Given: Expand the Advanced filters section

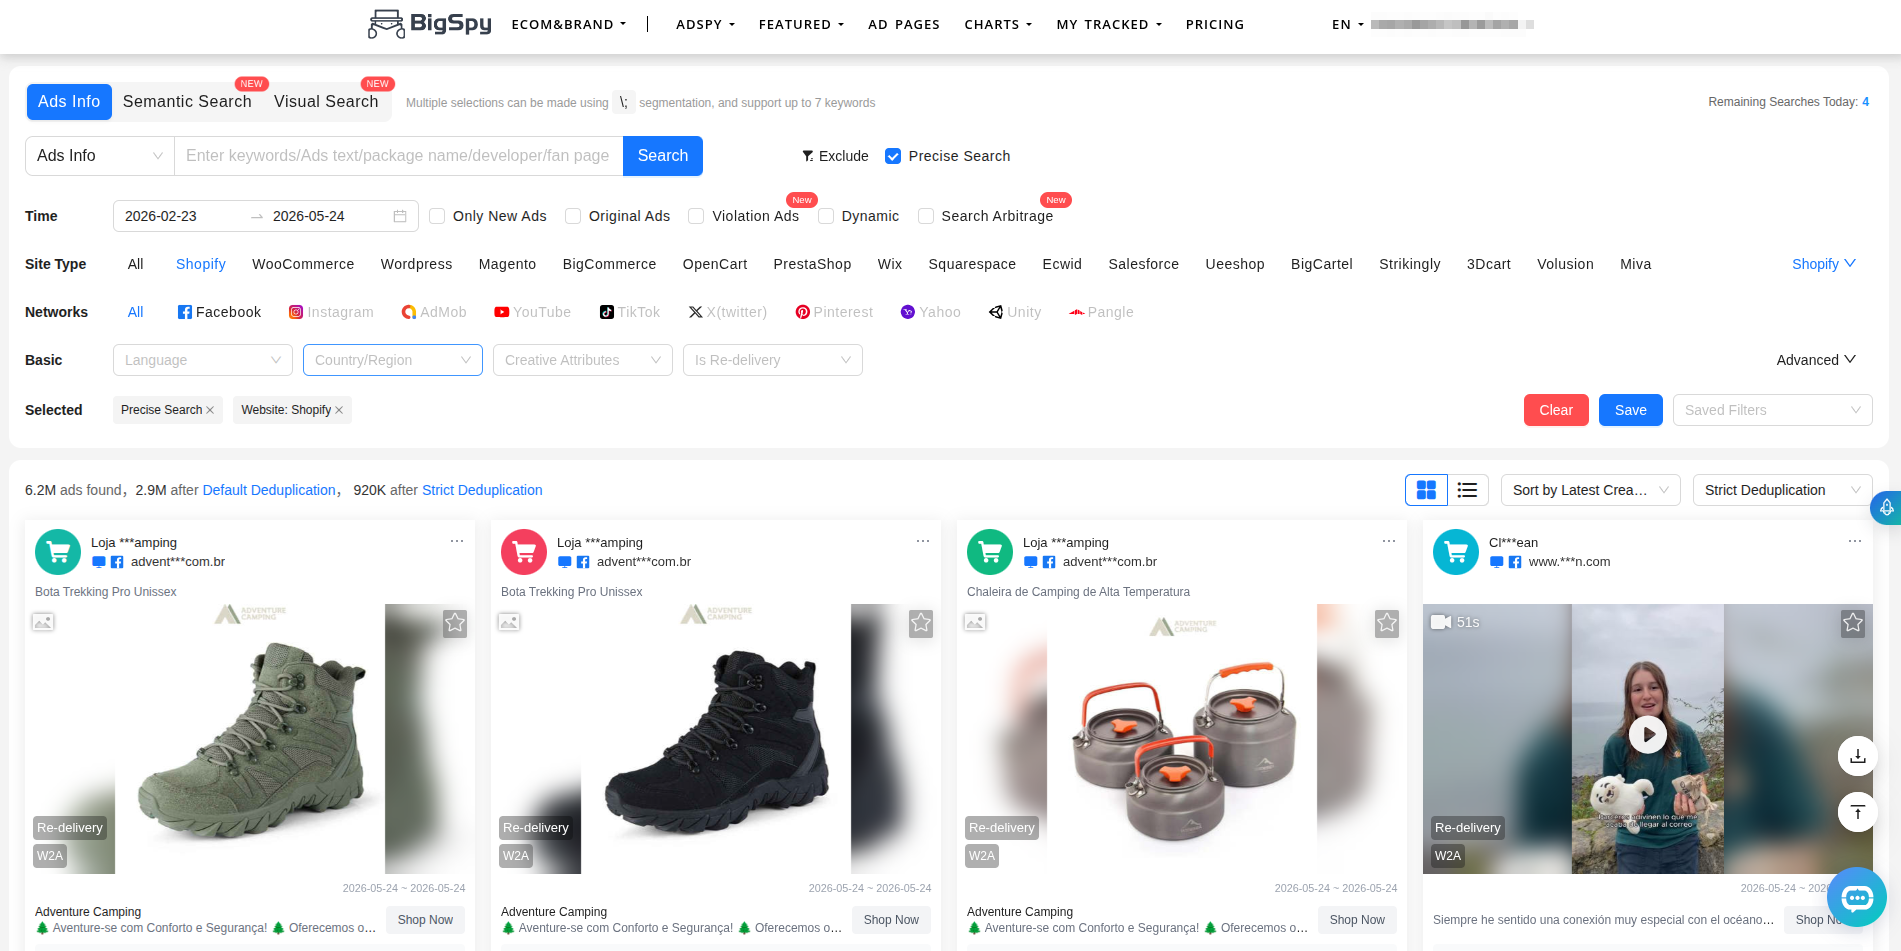Looking at the screenshot, I should tap(1816, 360).
